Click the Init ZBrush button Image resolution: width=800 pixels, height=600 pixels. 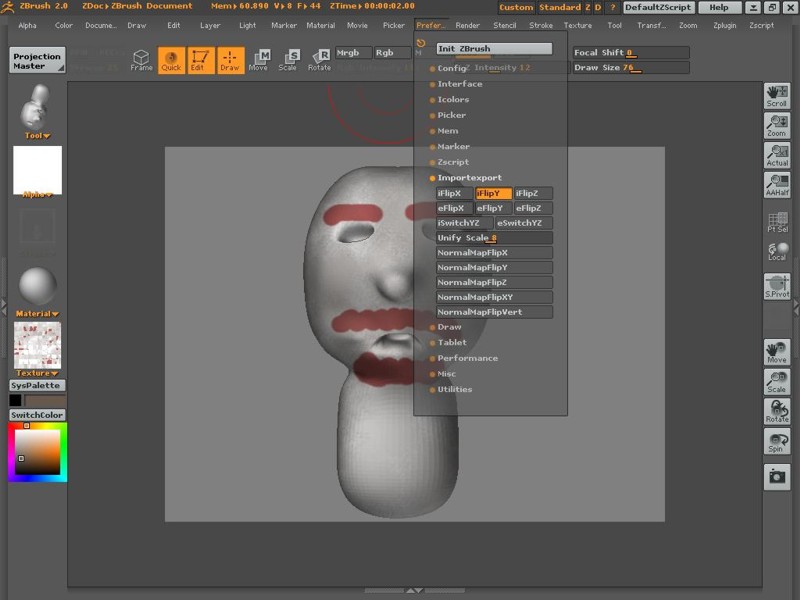point(494,48)
